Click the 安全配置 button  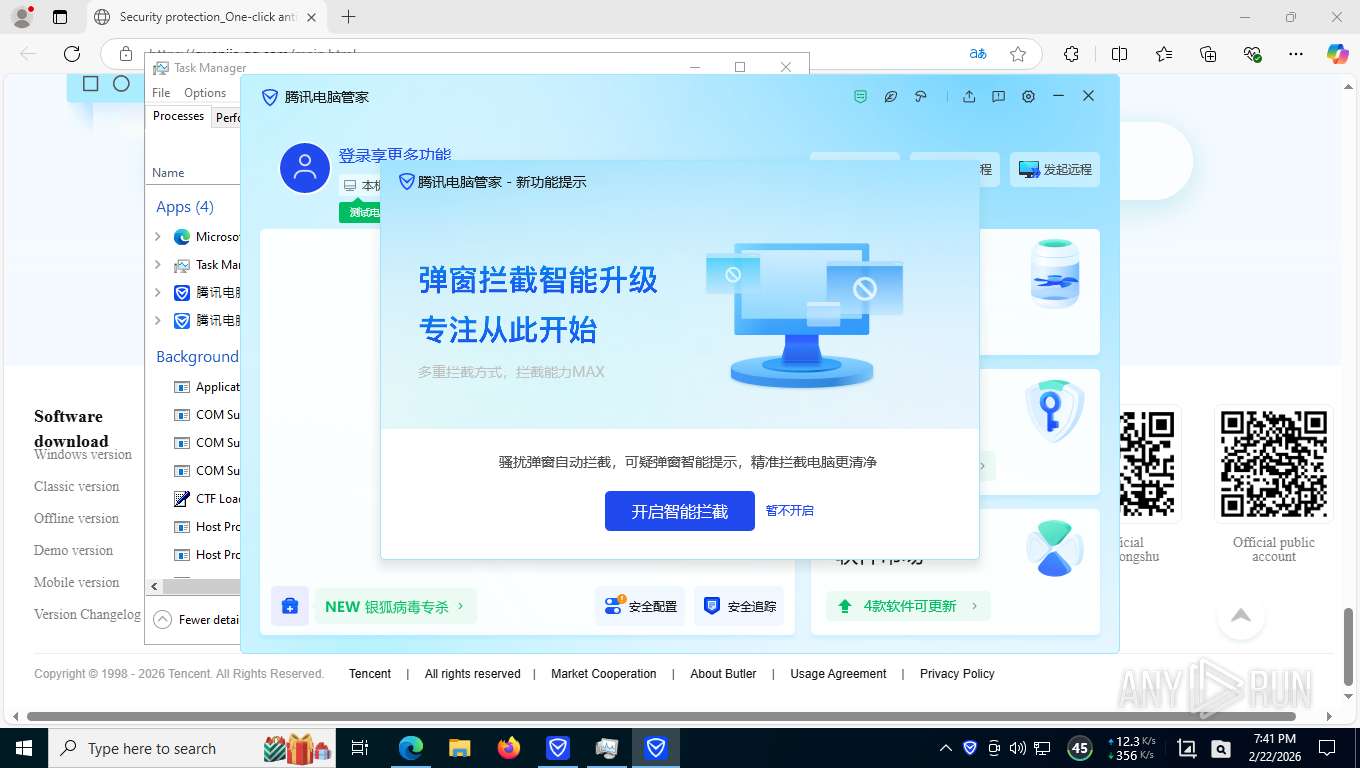pyautogui.click(x=641, y=606)
